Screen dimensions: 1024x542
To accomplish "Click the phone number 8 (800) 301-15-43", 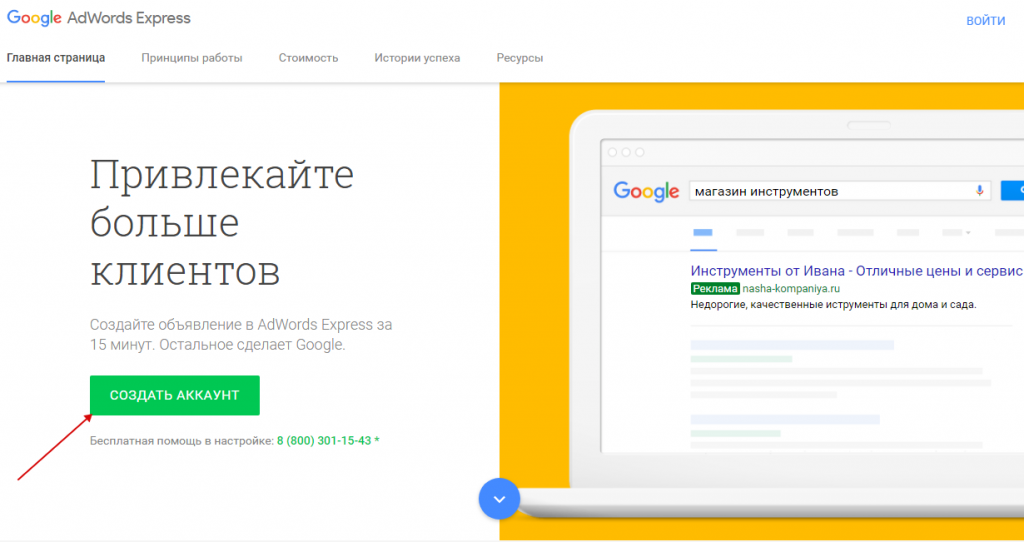I will [324, 441].
